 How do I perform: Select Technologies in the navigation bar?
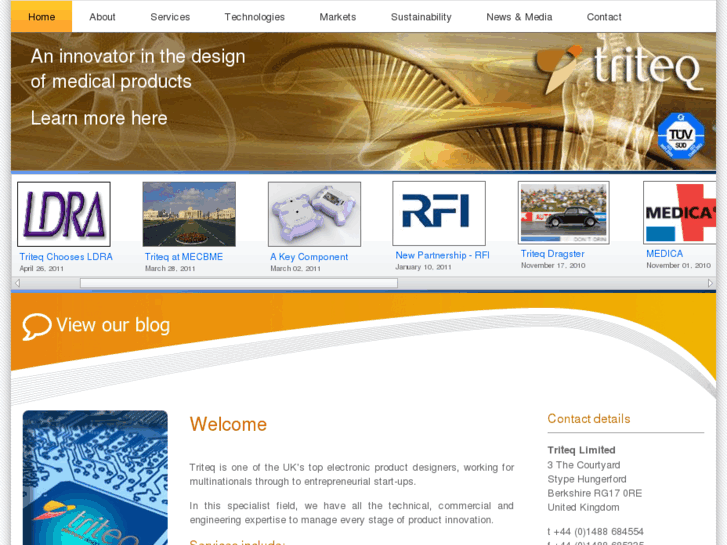tap(255, 17)
